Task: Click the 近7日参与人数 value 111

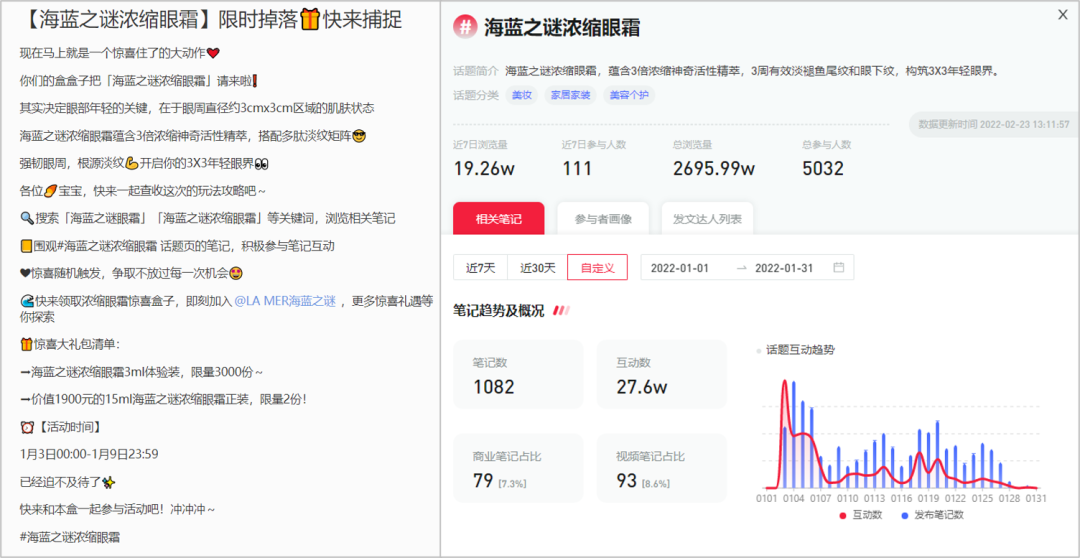Action: coord(577,169)
